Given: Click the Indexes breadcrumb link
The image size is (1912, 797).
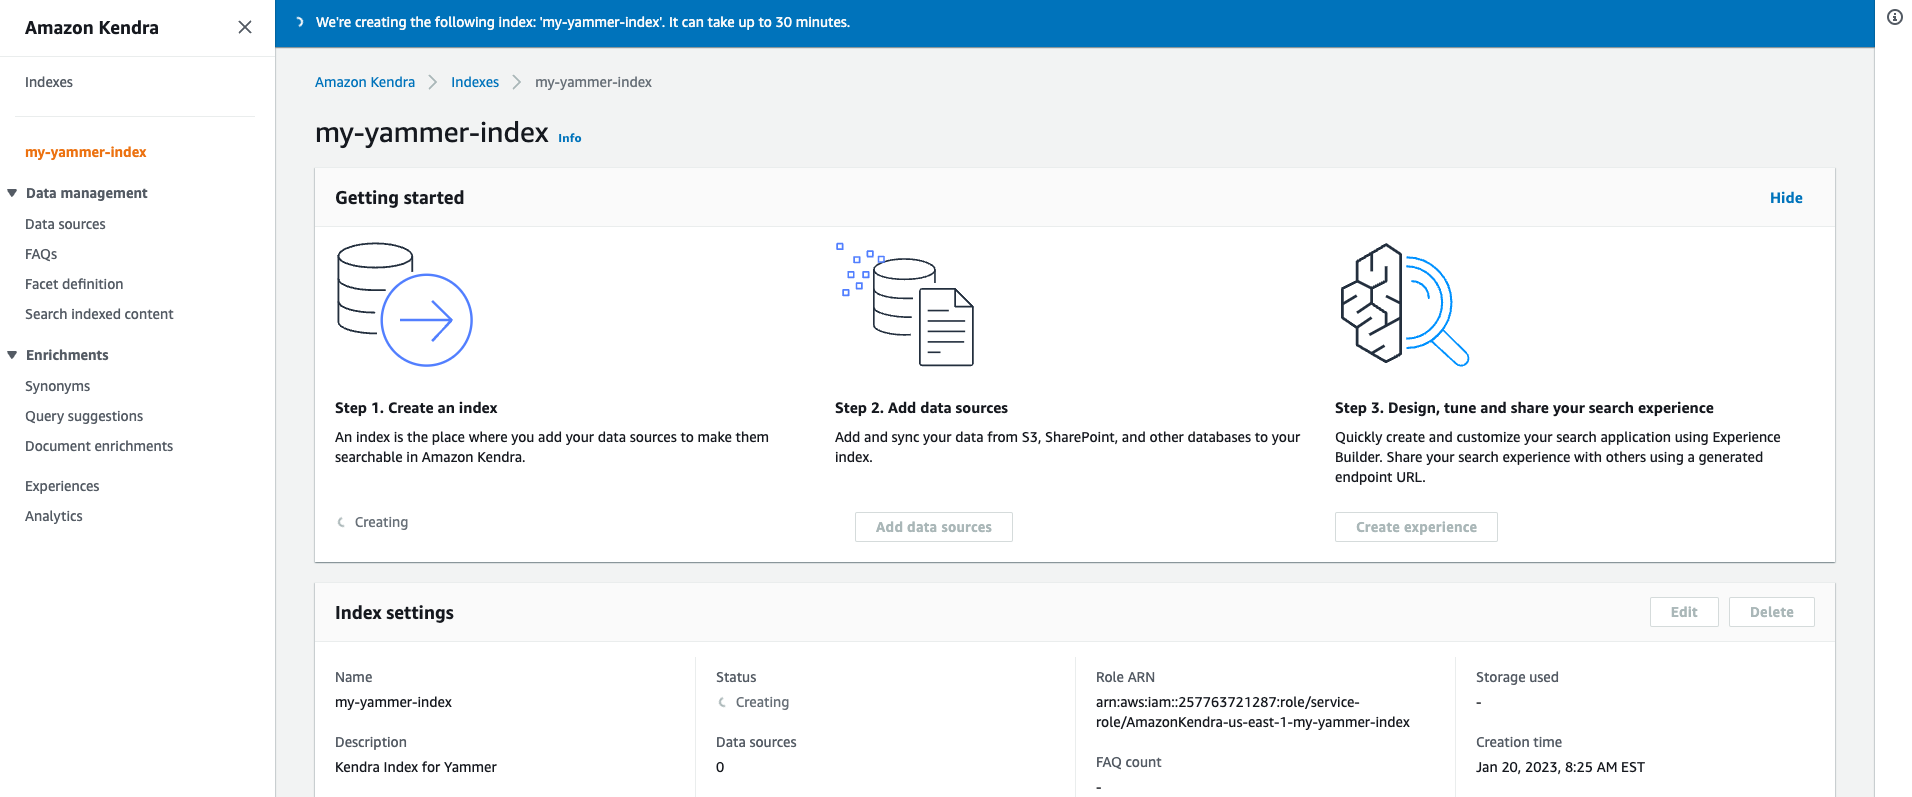Looking at the screenshot, I should pos(475,82).
